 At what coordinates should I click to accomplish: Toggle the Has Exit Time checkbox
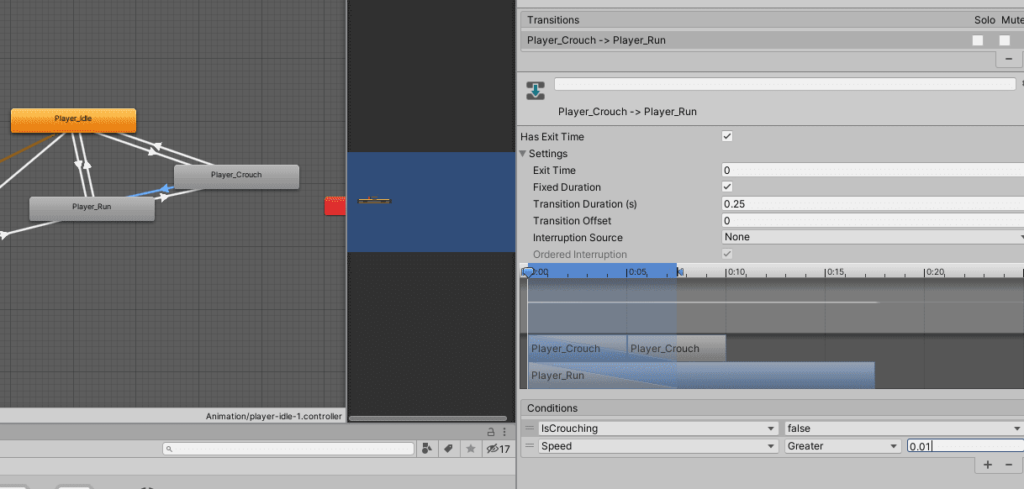pos(727,137)
